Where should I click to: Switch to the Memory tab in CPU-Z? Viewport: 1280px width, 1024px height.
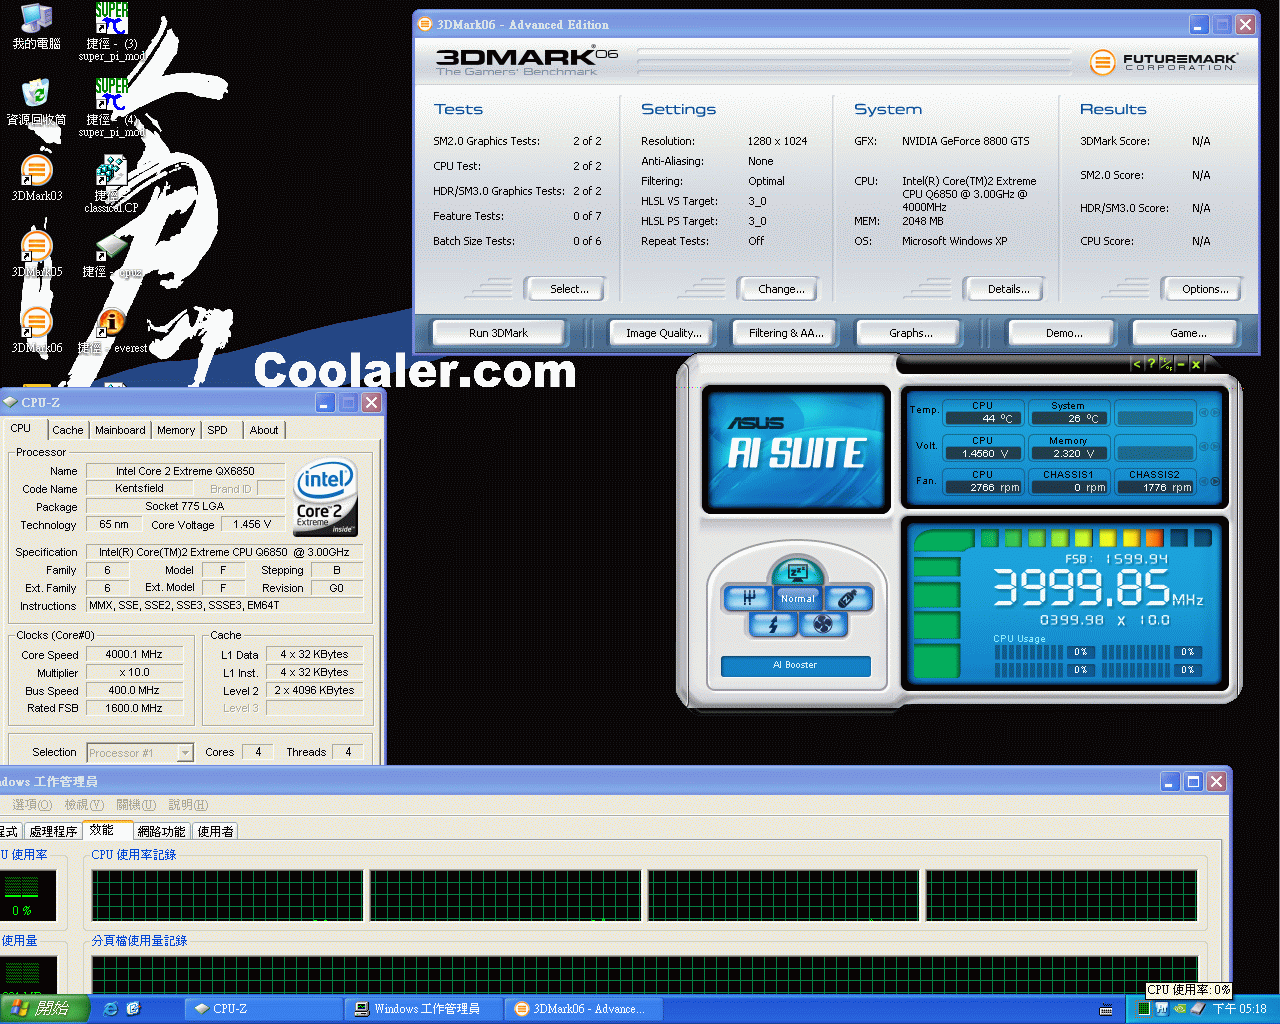click(x=176, y=430)
